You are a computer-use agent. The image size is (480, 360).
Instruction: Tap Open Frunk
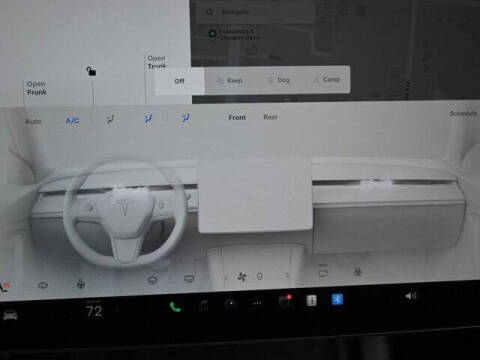[36, 88]
